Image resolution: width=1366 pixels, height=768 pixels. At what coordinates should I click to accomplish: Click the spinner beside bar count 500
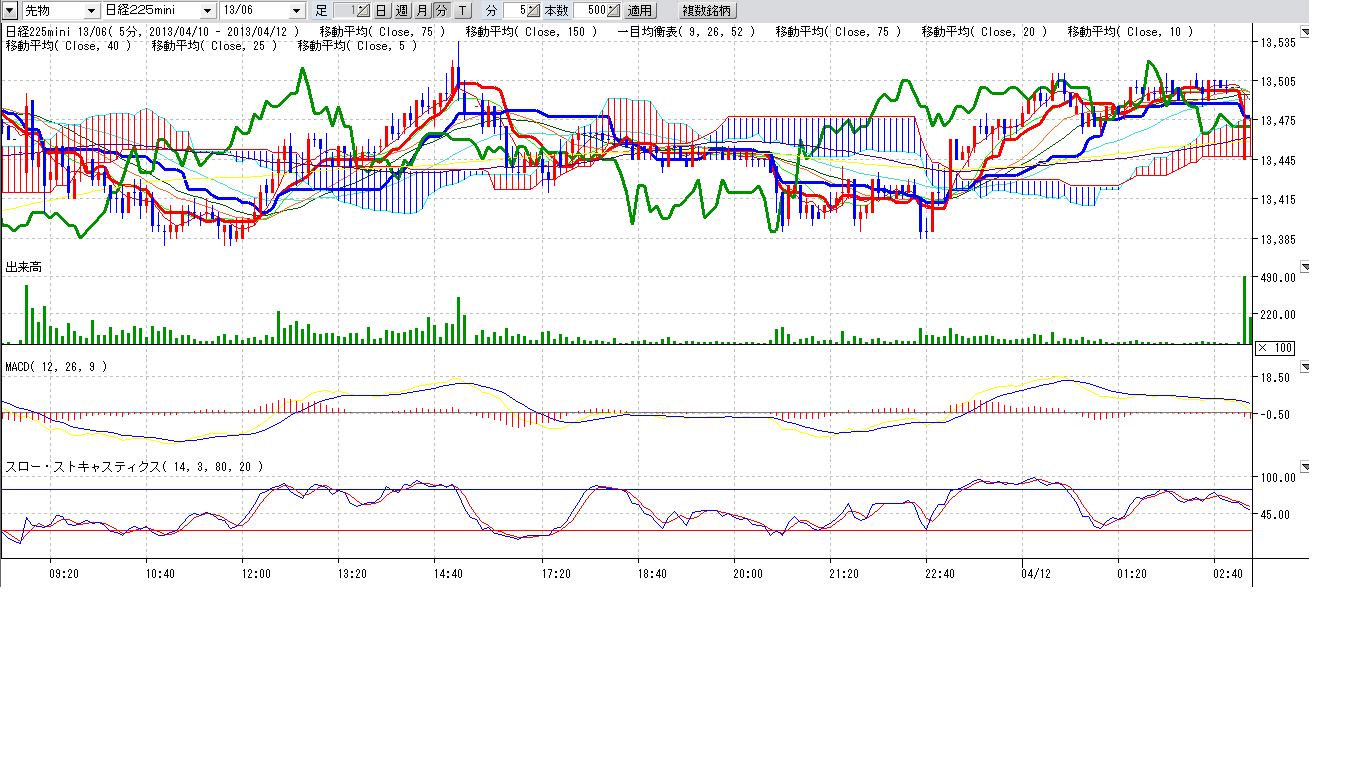[x=614, y=10]
